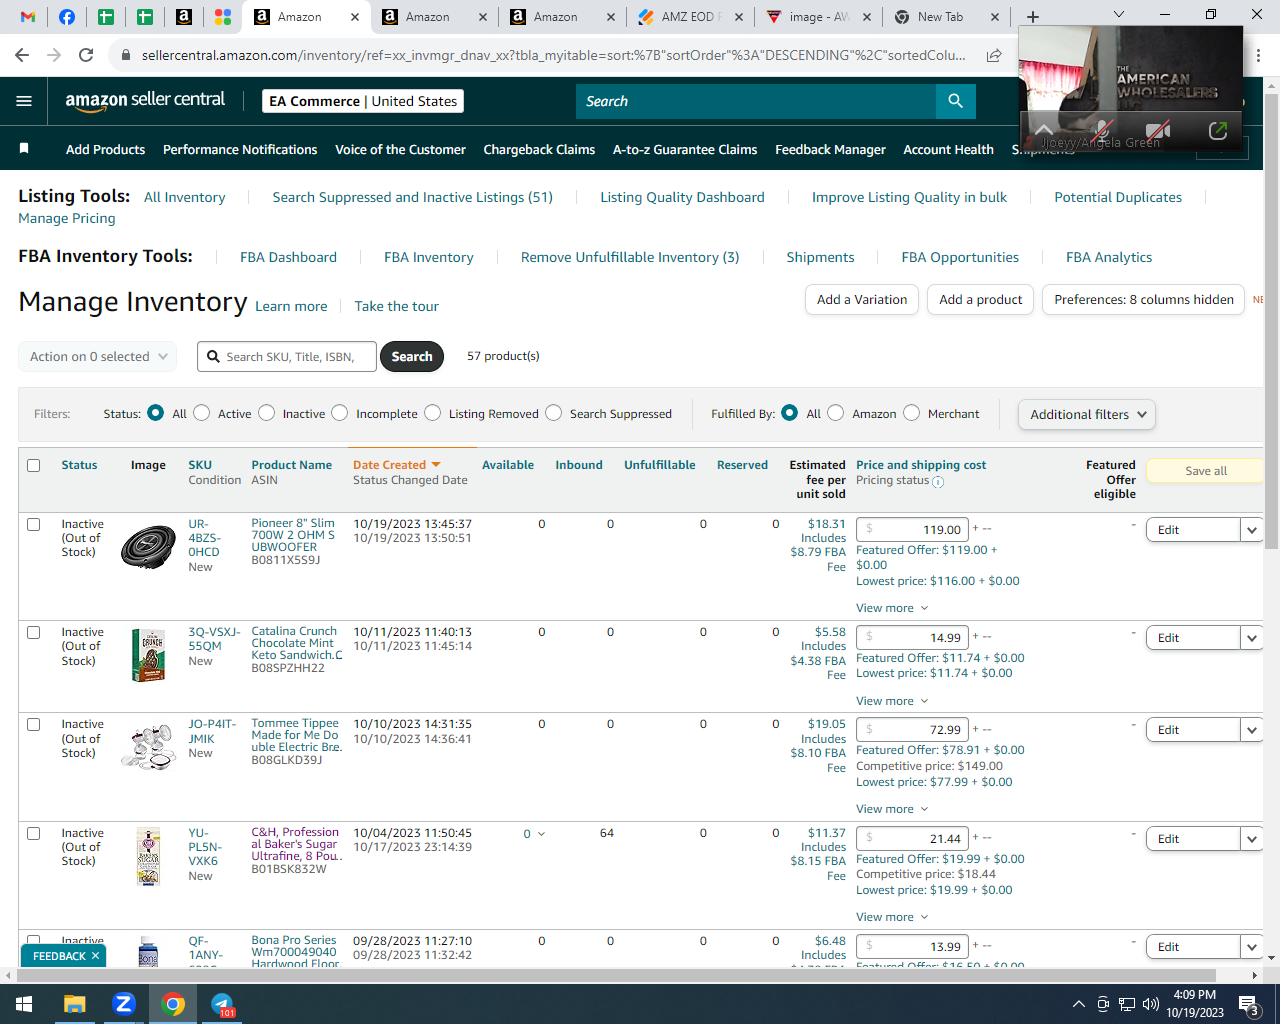Click the Tommee Tippee product thumbnail
The image size is (1280, 1024).
[148, 747]
